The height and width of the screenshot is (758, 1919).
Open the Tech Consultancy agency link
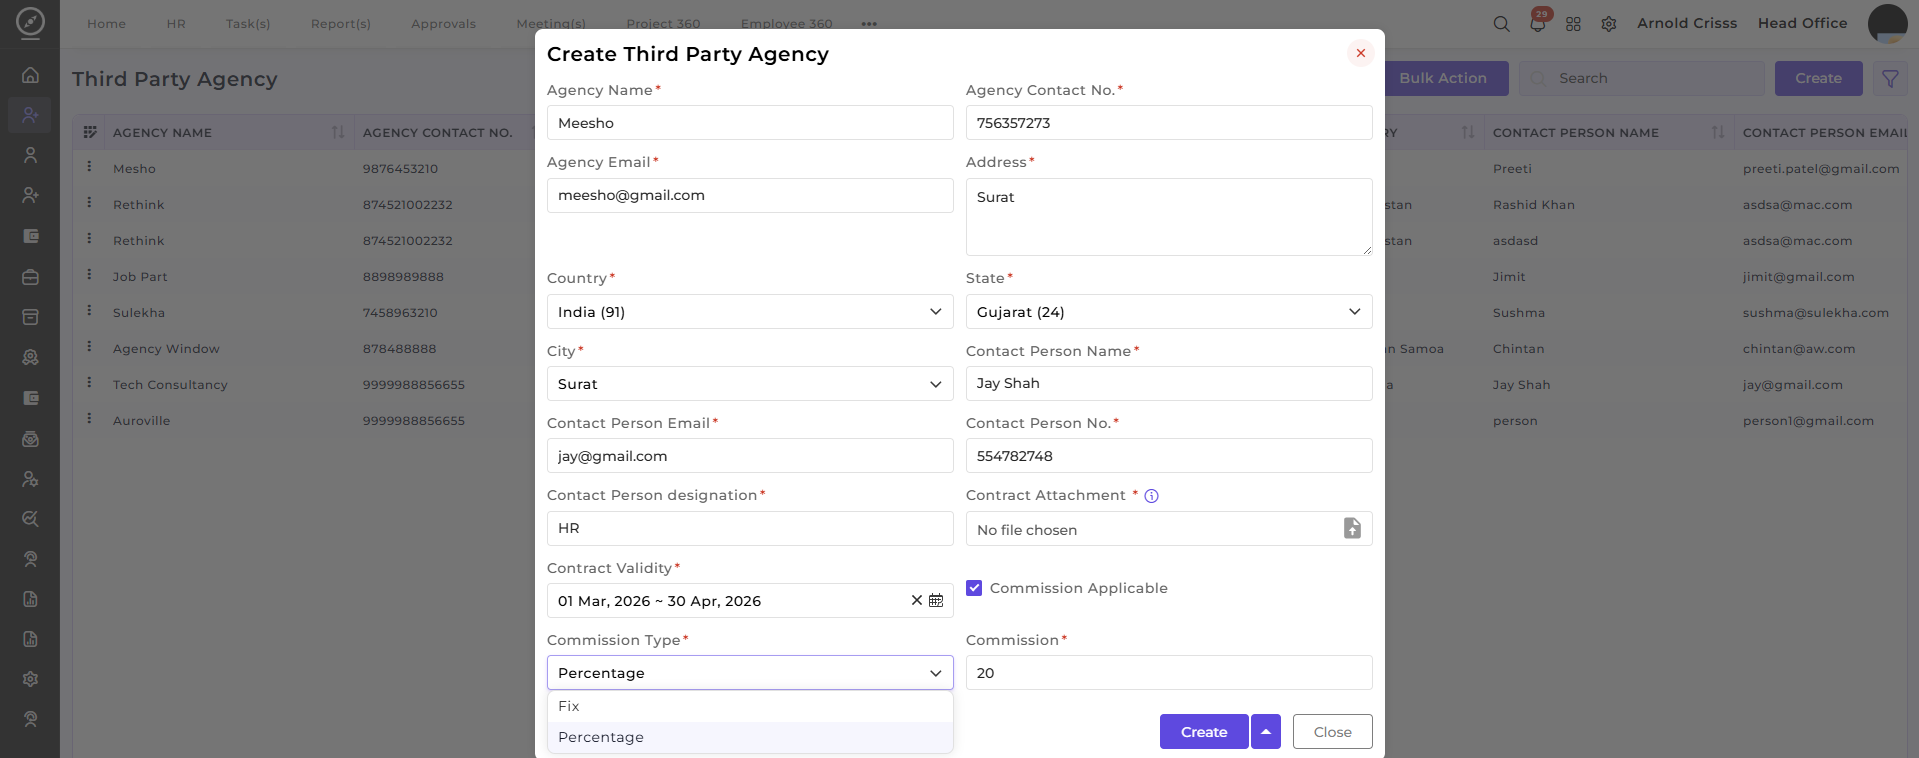point(170,385)
